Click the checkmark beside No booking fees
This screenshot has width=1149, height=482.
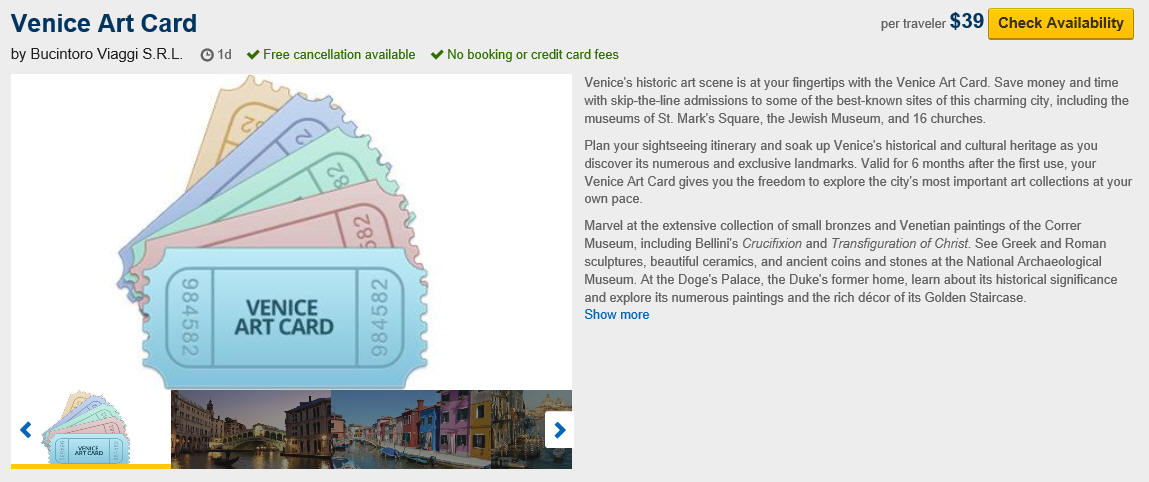click(437, 55)
